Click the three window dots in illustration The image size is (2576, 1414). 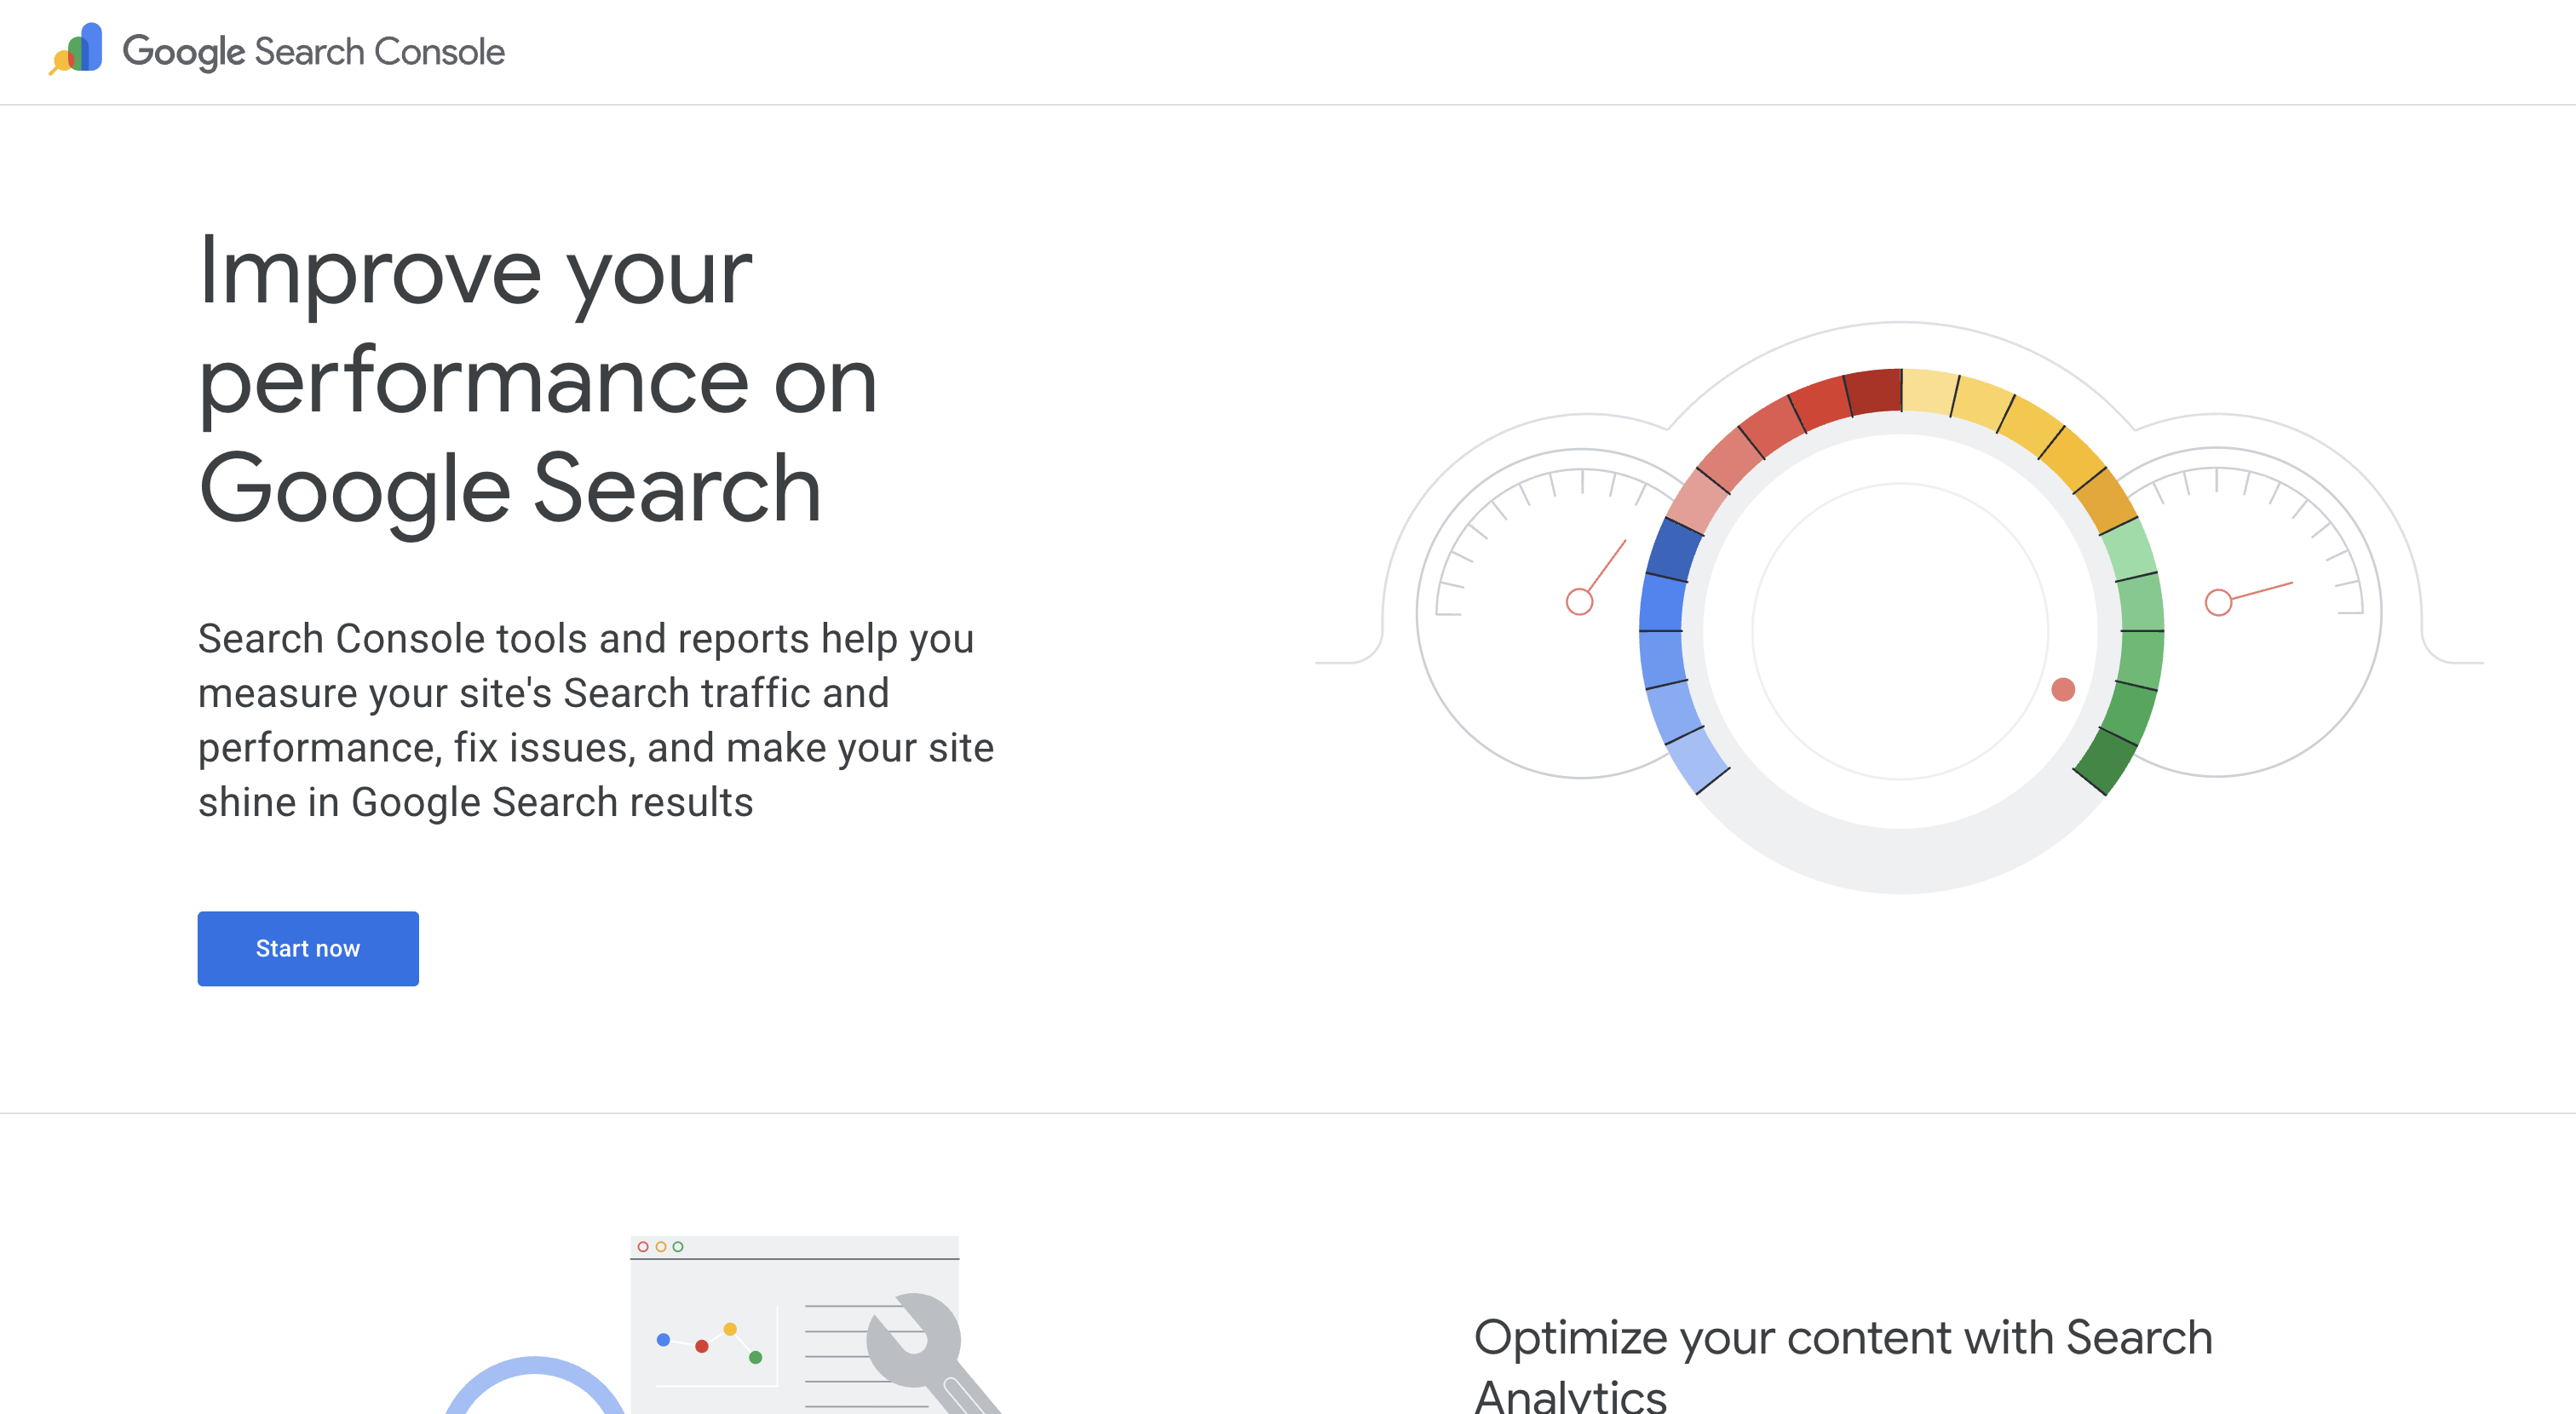tap(660, 1246)
